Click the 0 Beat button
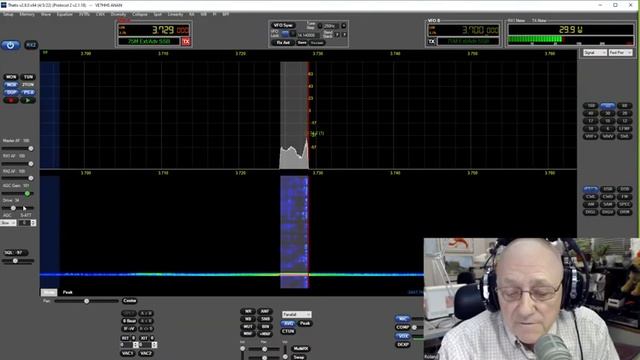The width and height of the screenshot is (640, 360). click(129, 321)
